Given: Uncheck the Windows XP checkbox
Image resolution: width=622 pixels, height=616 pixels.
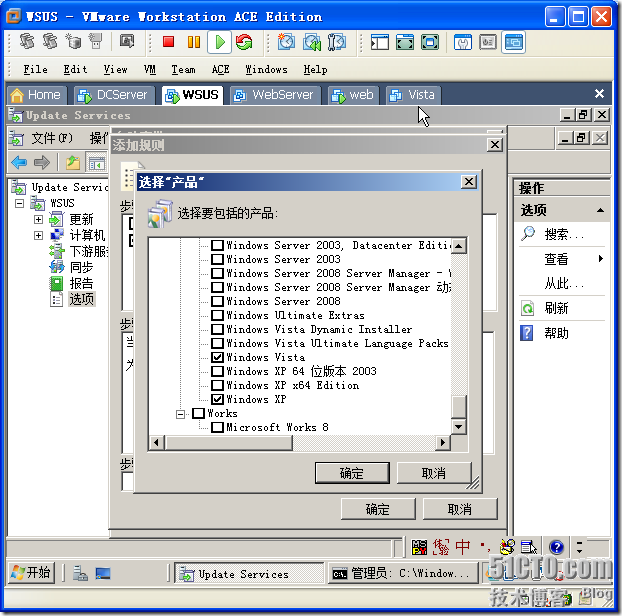Looking at the screenshot, I should point(217,399).
